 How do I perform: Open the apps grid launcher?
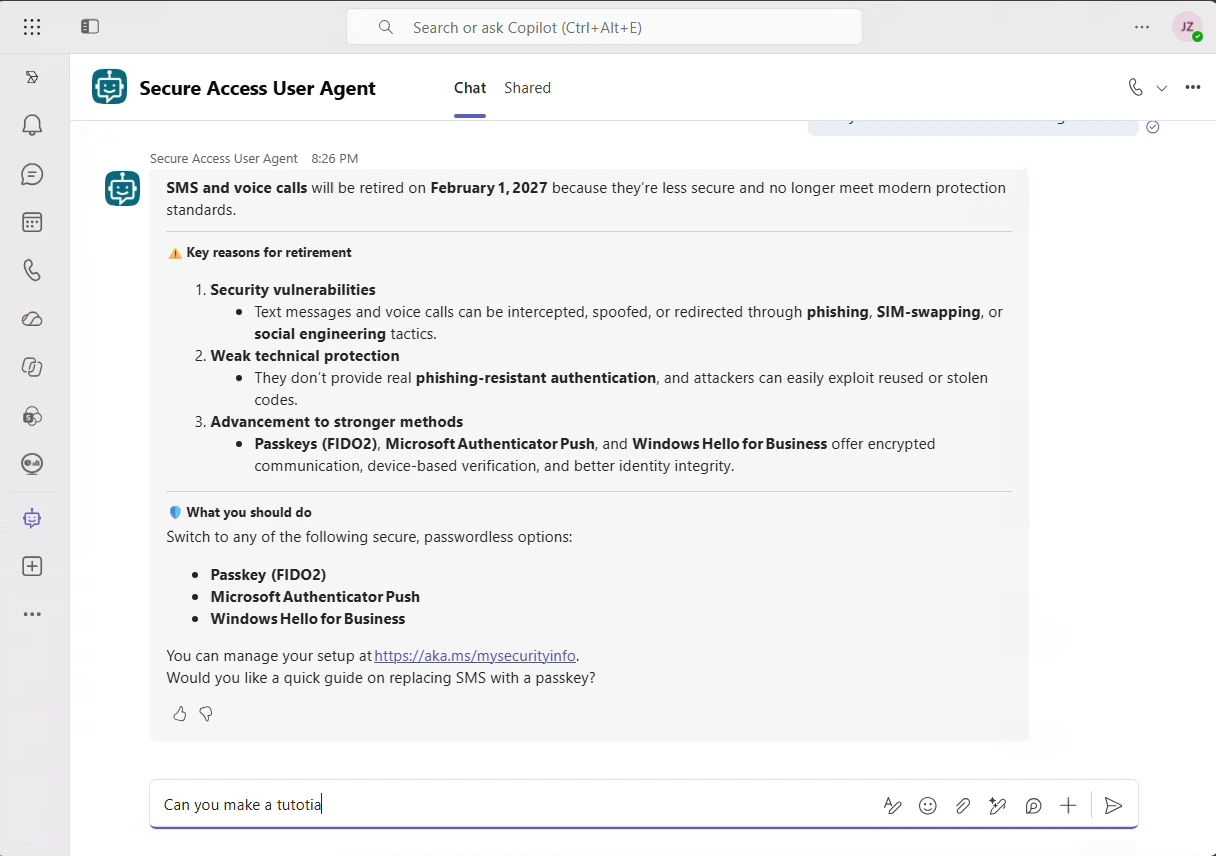coord(32,27)
